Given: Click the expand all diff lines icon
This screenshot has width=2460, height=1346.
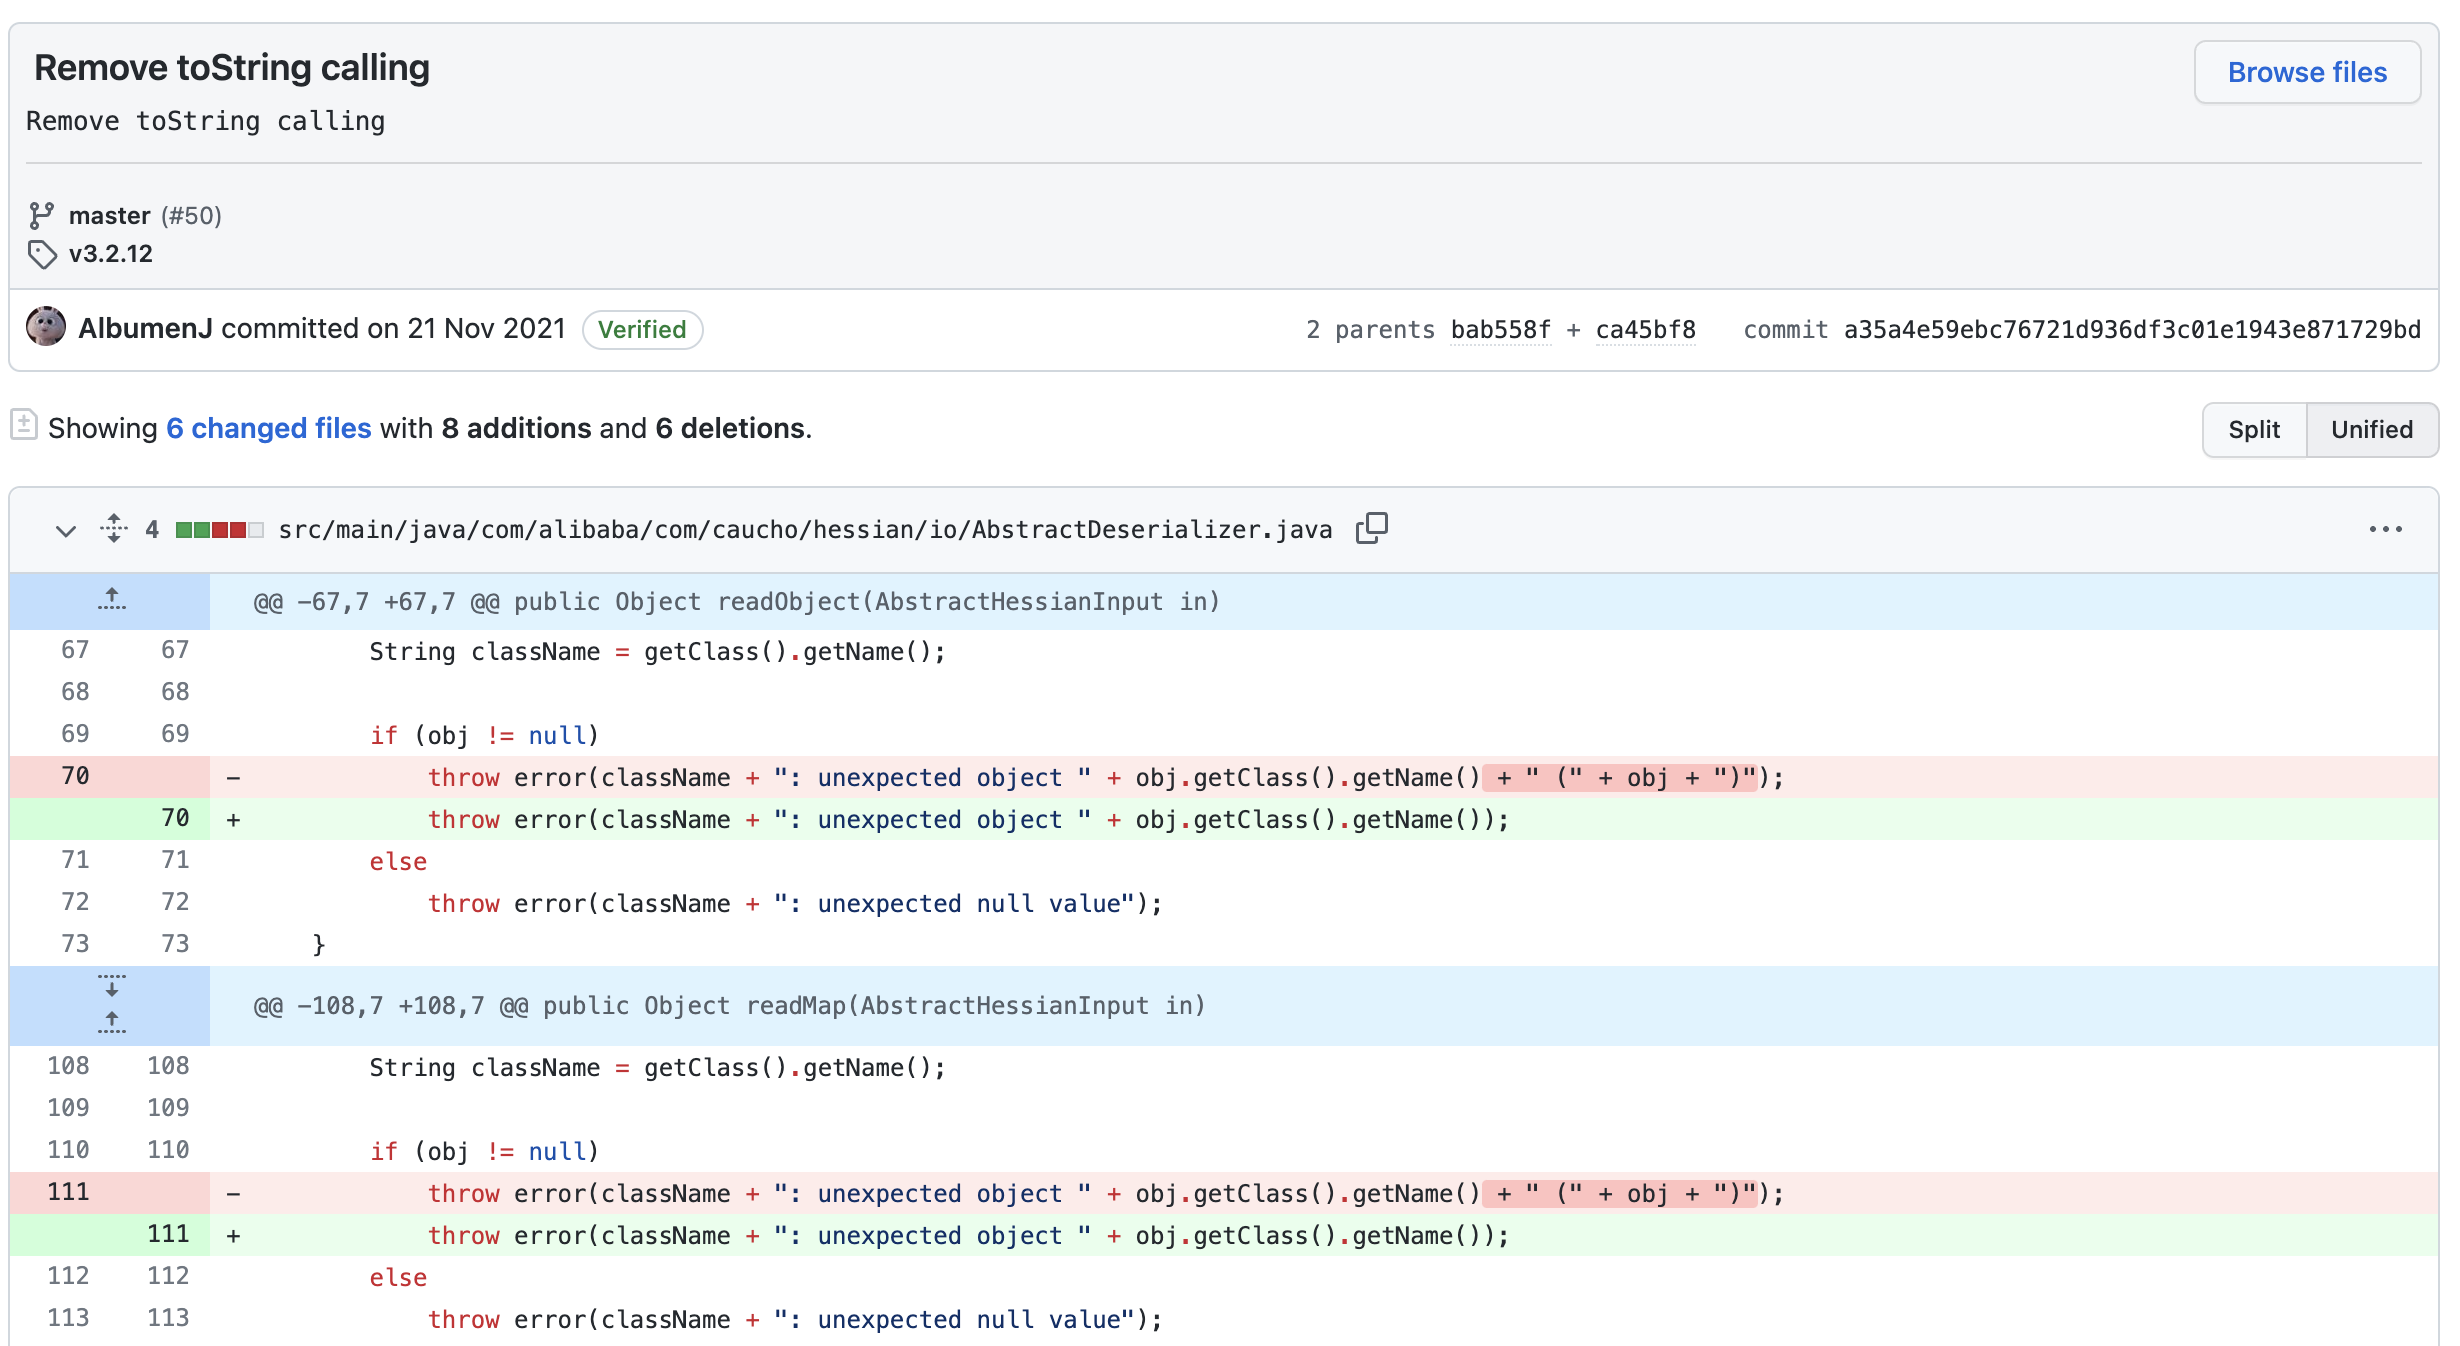Looking at the screenshot, I should point(114,528).
